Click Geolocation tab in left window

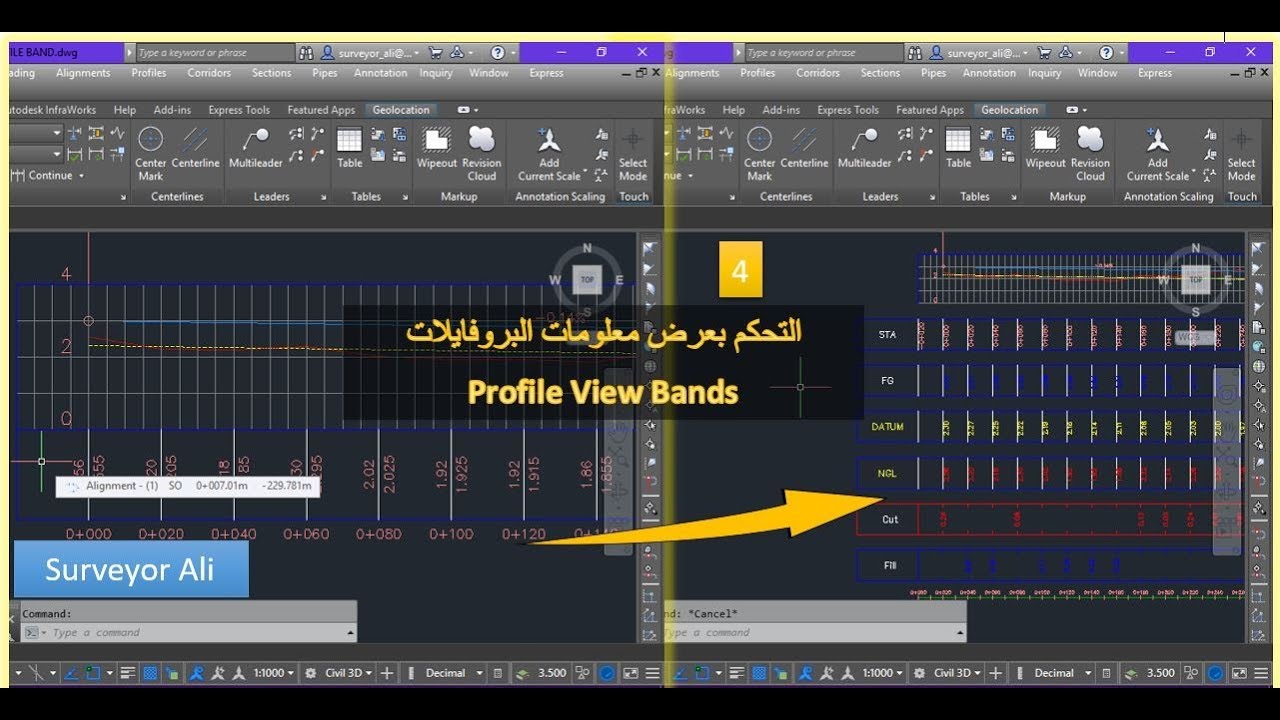pos(401,110)
